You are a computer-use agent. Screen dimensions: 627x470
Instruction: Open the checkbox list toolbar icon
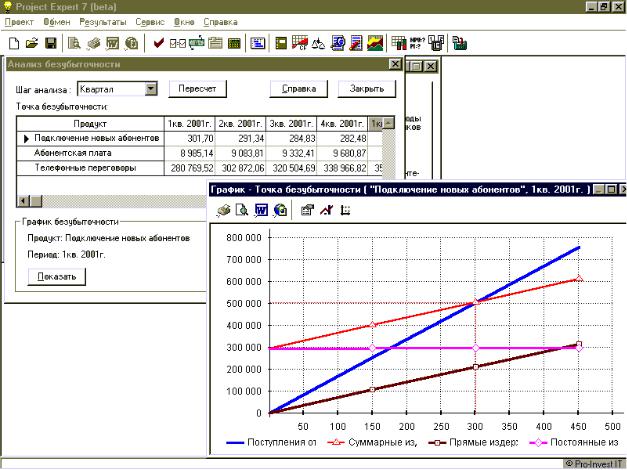(x=178, y=43)
